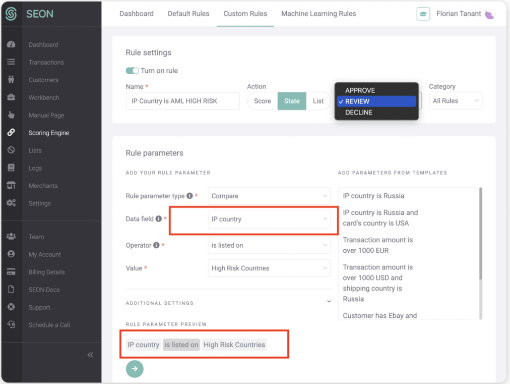Image resolution: width=510 pixels, height=384 pixels.
Task: Select the Score action option
Action: point(262,101)
